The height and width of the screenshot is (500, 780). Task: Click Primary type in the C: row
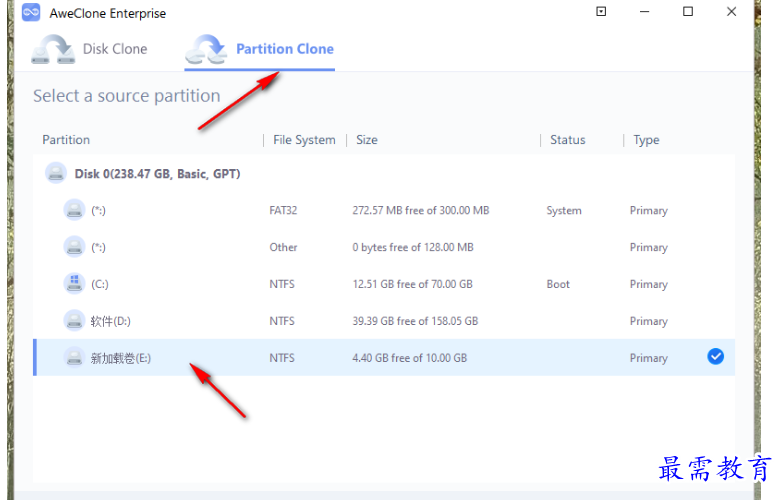[649, 284]
